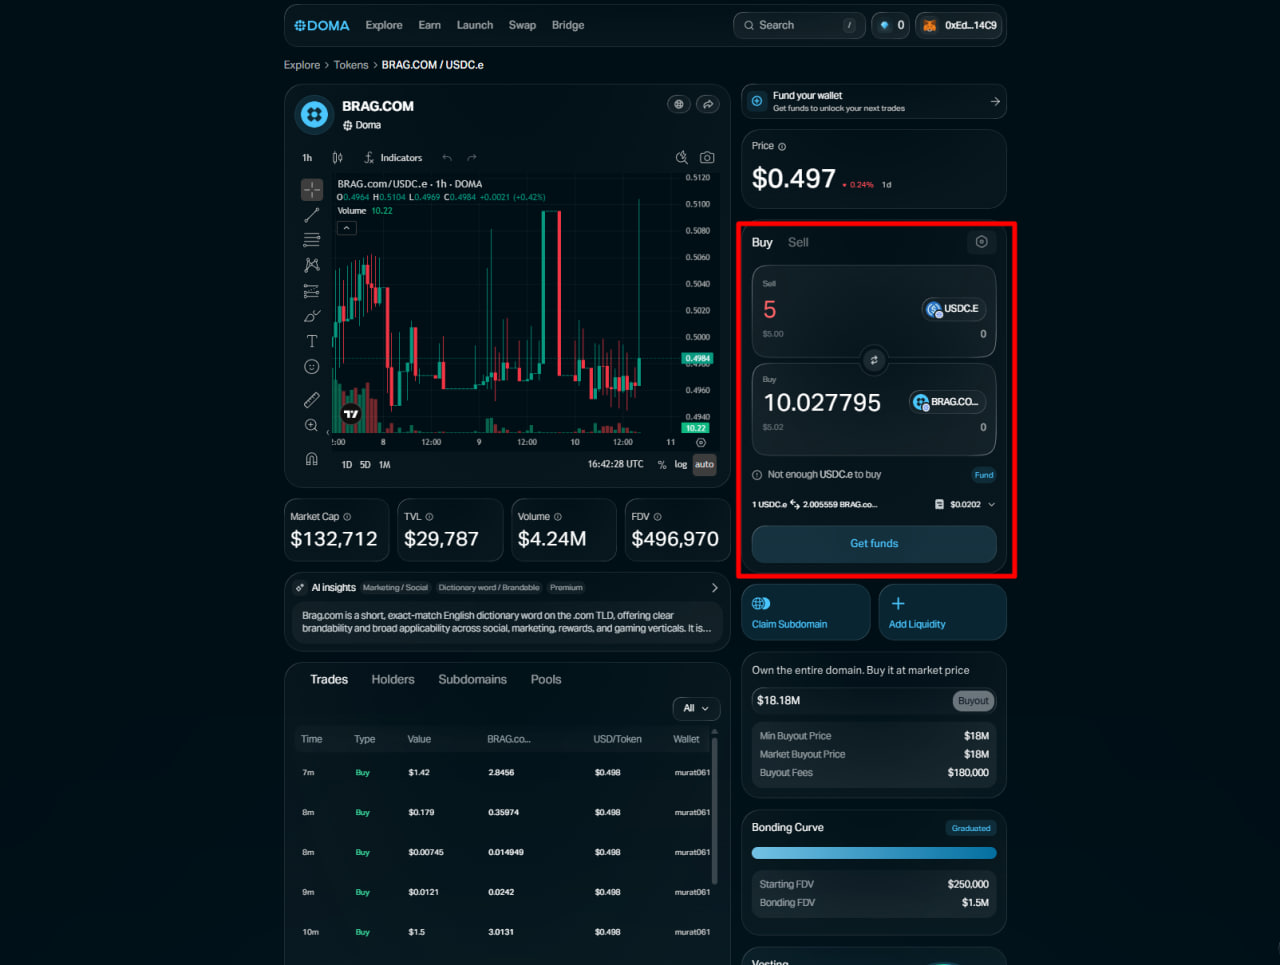
Task: Switch to the Sell tab
Action: tap(798, 243)
